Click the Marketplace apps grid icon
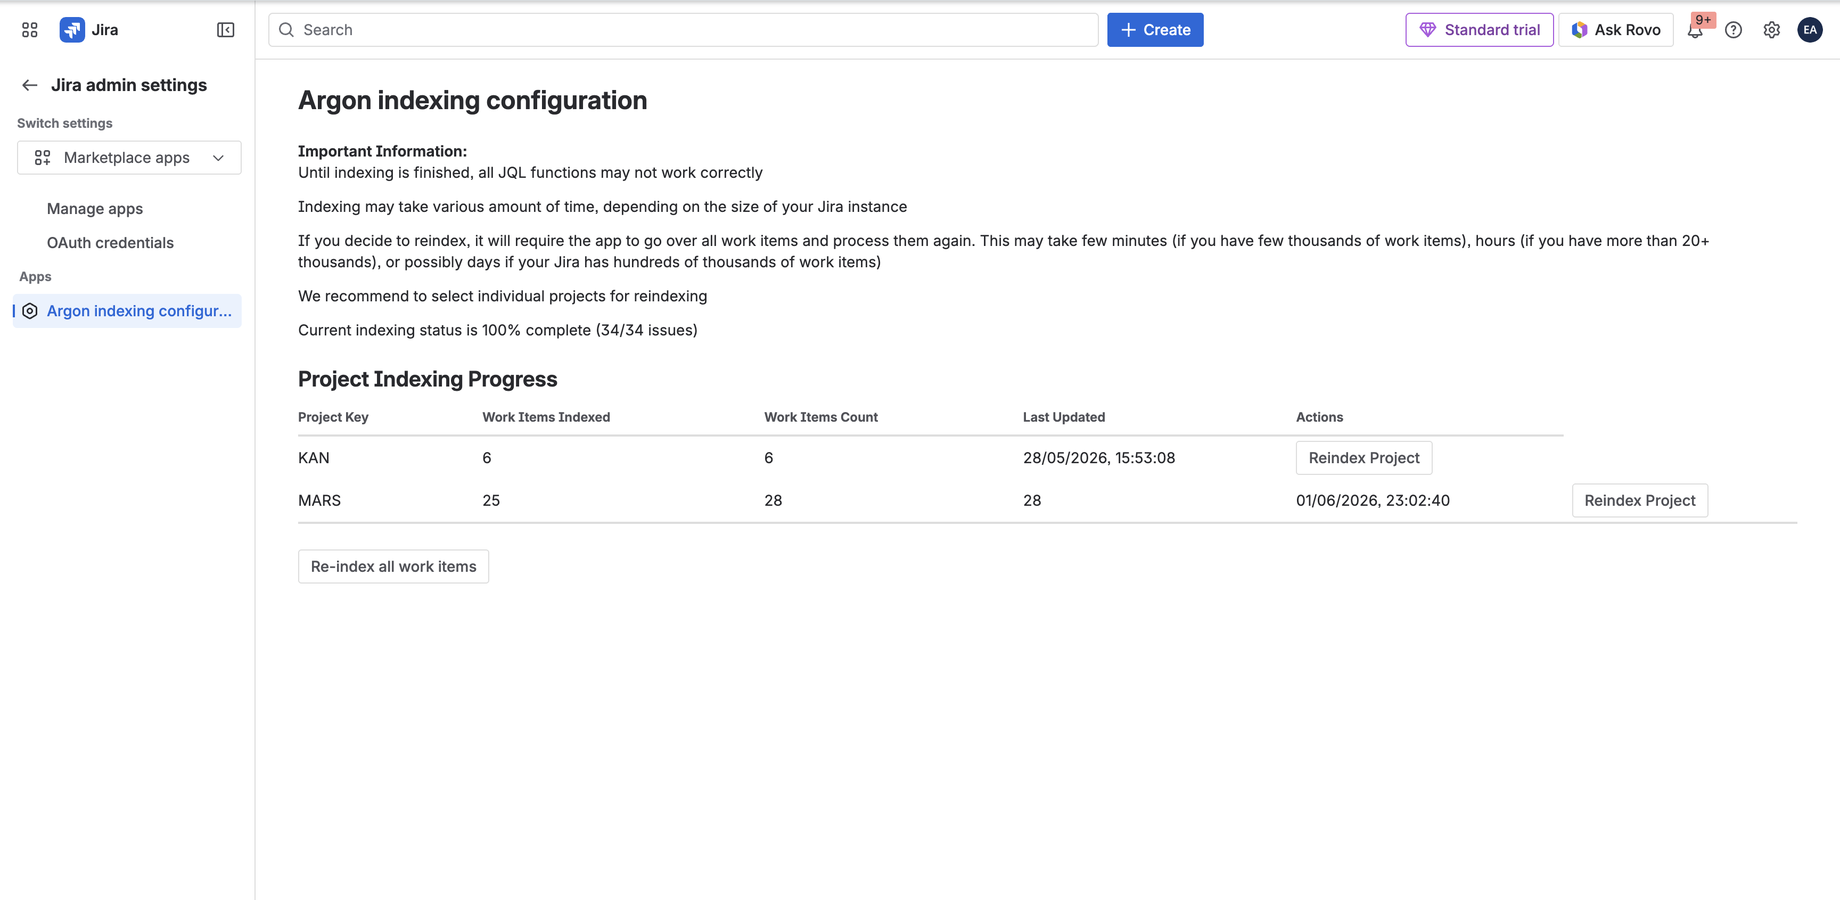Viewport: 1840px width, 900px height. (x=42, y=158)
